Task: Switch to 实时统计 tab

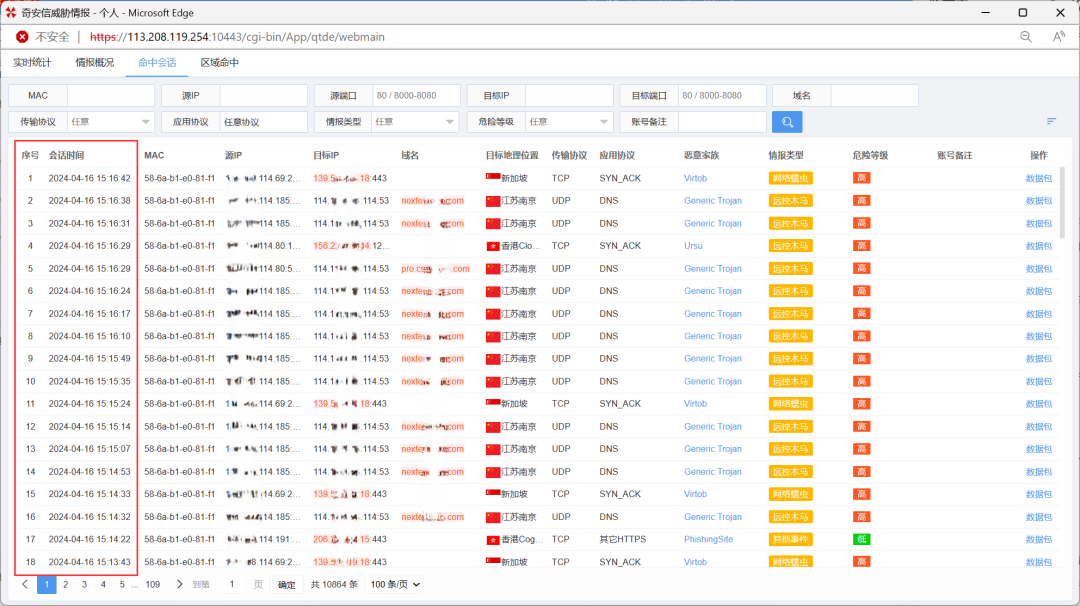Action: 32,63
